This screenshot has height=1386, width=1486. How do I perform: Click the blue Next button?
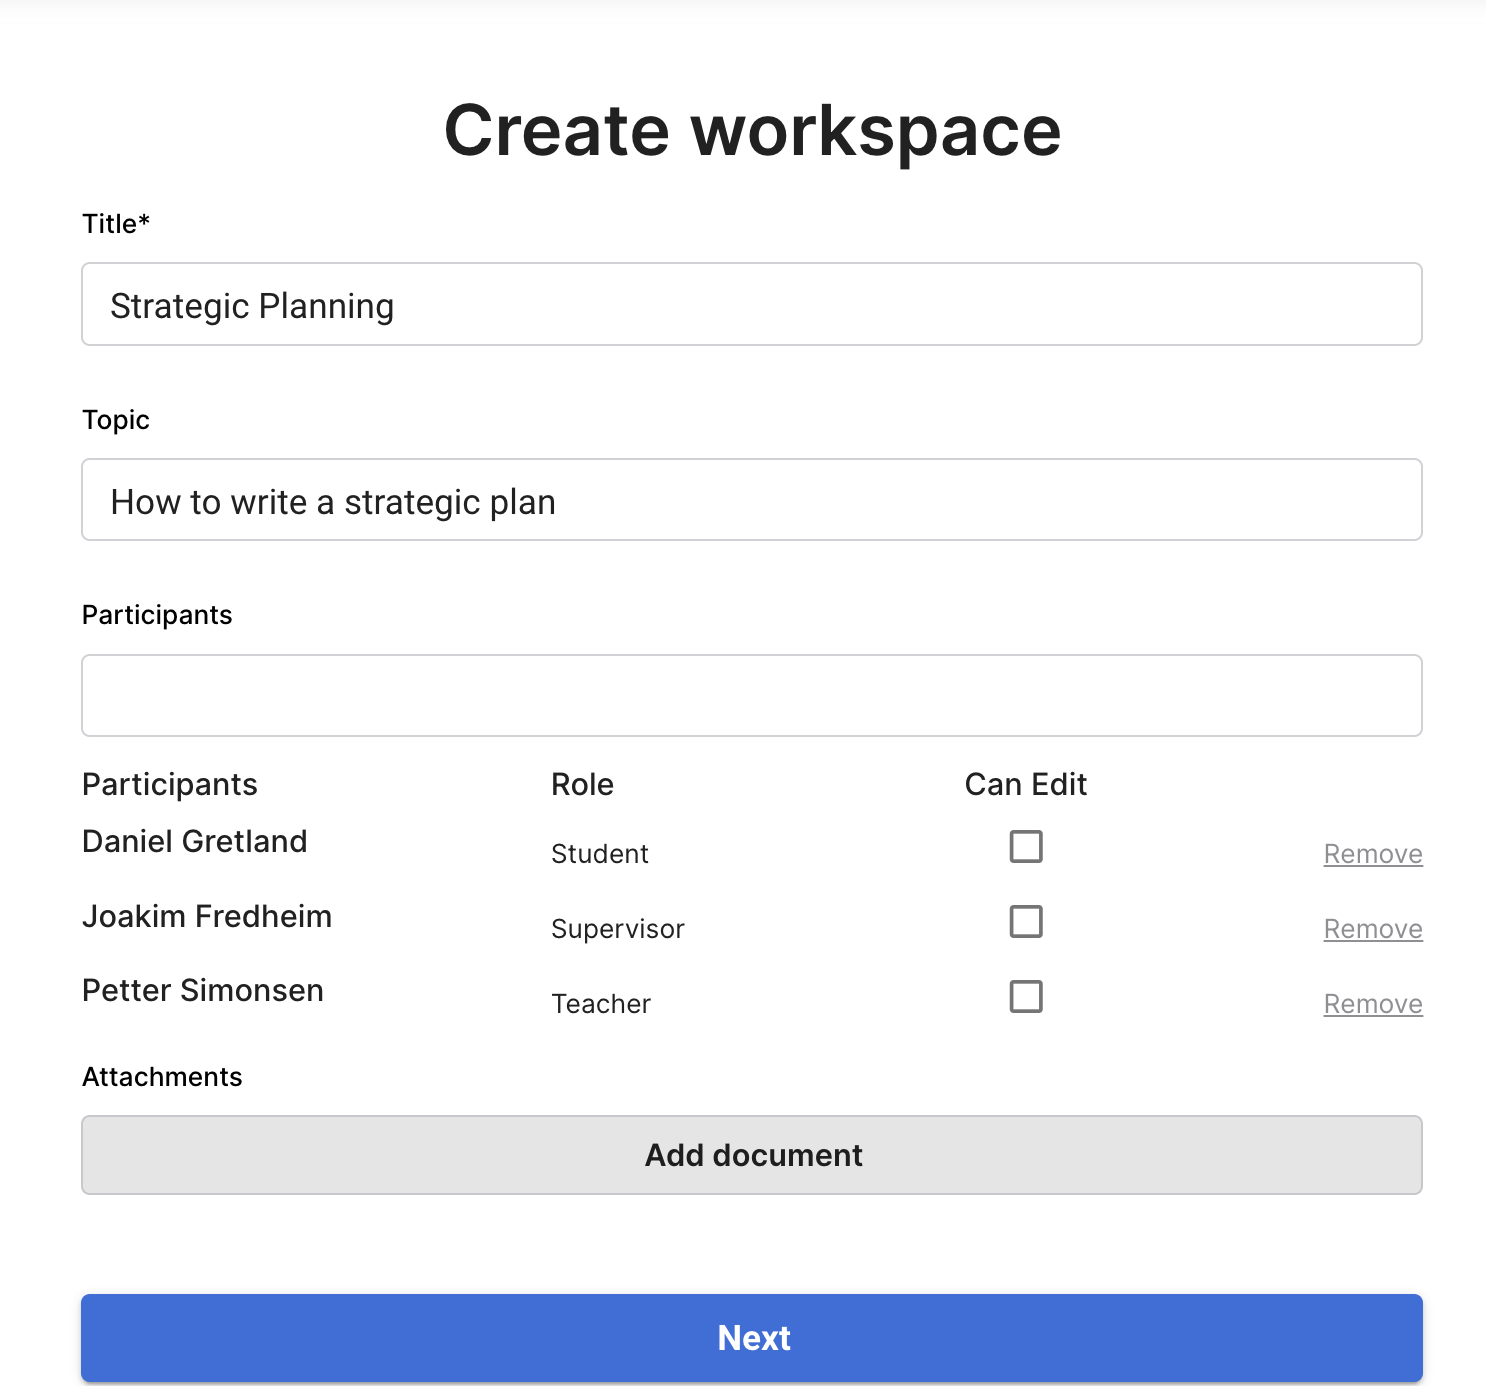pyautogui.click(x=751, y=1338)
